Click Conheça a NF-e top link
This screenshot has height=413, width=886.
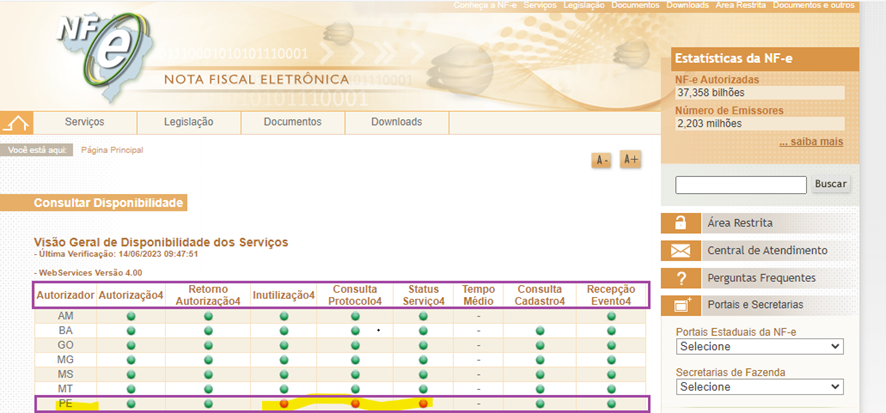tap(485, 5)
